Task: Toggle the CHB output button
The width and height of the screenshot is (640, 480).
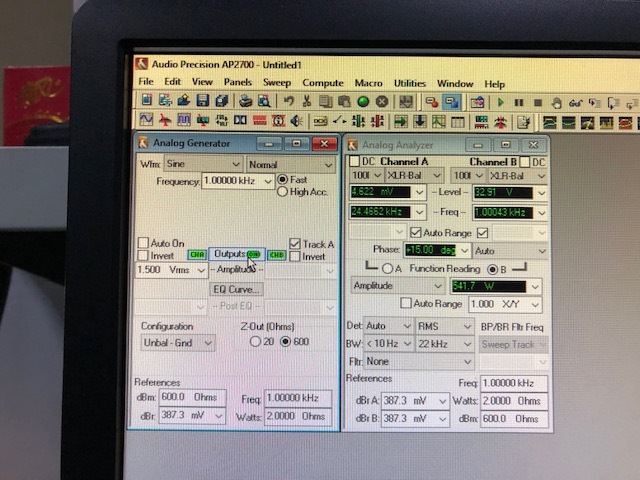Action: (277, 255)
